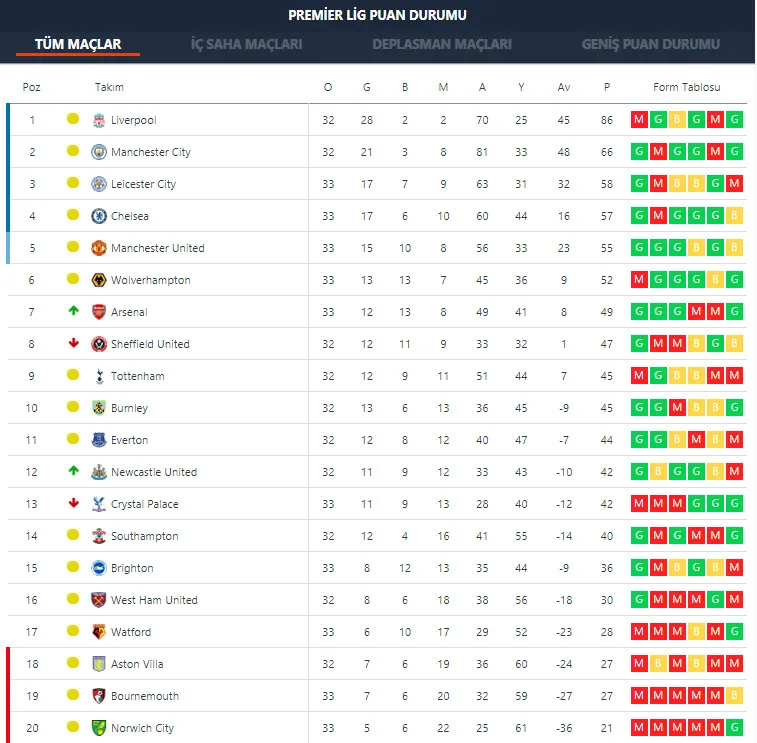This screenshot has width=757, height=743.
Task: Click the Liverpool club crest icon
Action: coord(99,120)
